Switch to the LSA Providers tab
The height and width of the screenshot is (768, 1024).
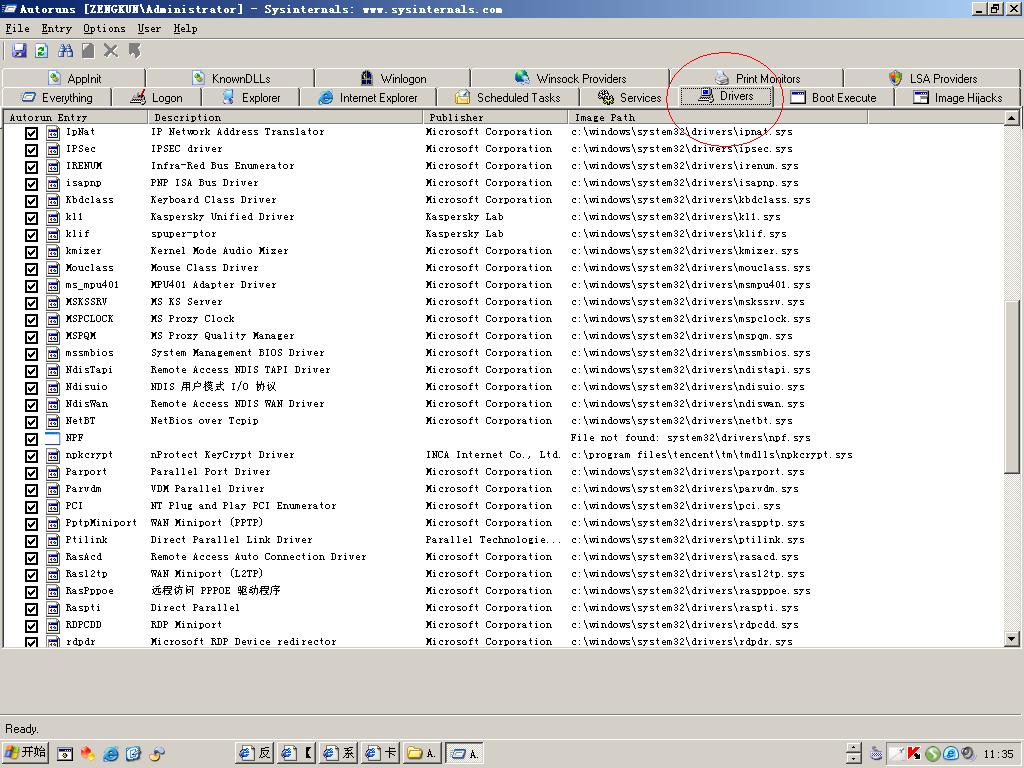pyautogui.click(x=933, y=78)
